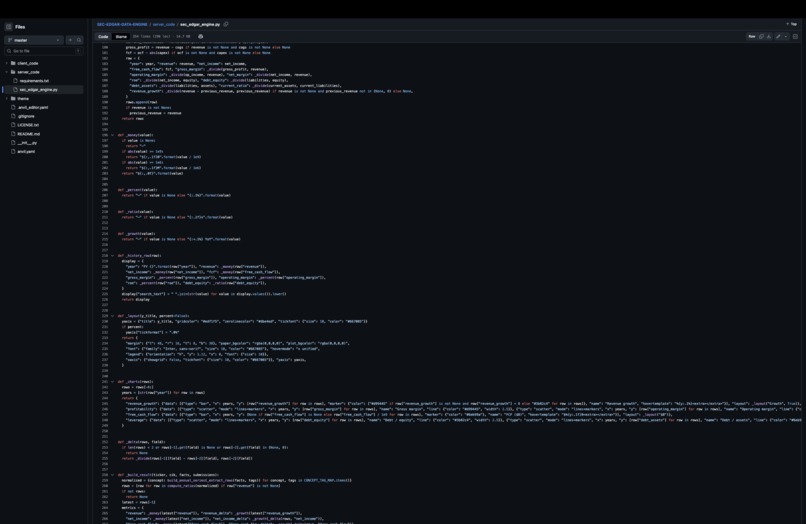The width and height of the screenshot is (806, 524).
Task: Jump to Top of file
Action: pyautogui.click(x=792, y=24)
